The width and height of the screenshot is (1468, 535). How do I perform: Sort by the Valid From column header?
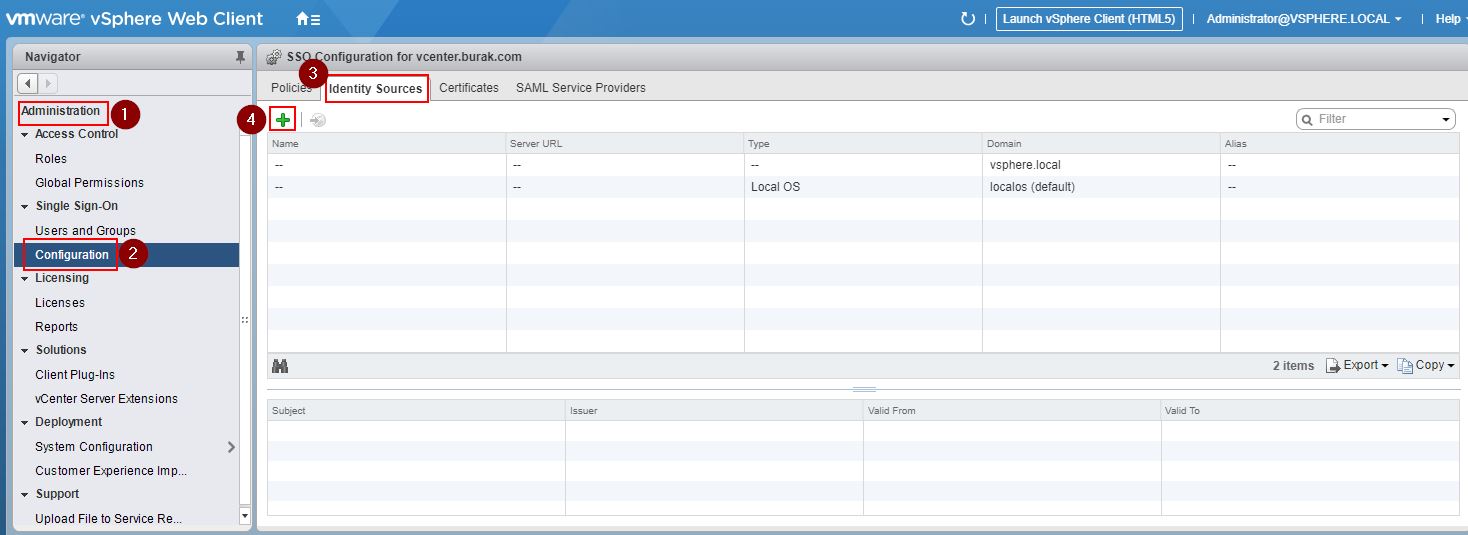point(1011,411)
